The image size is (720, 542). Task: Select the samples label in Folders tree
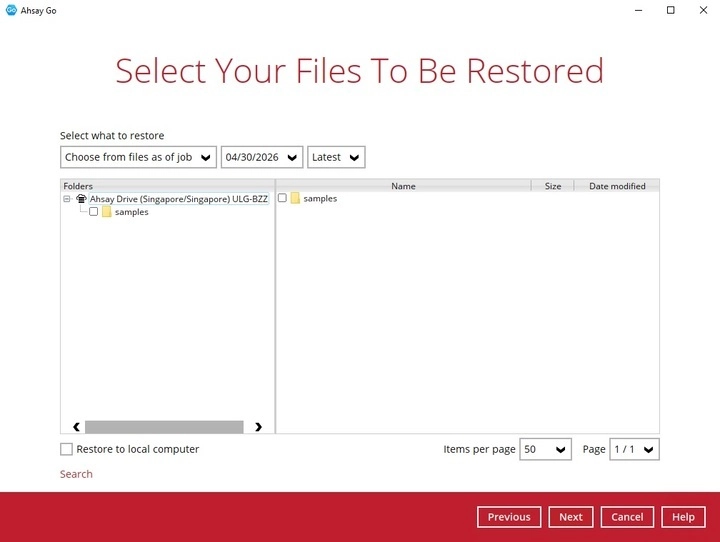132,212
